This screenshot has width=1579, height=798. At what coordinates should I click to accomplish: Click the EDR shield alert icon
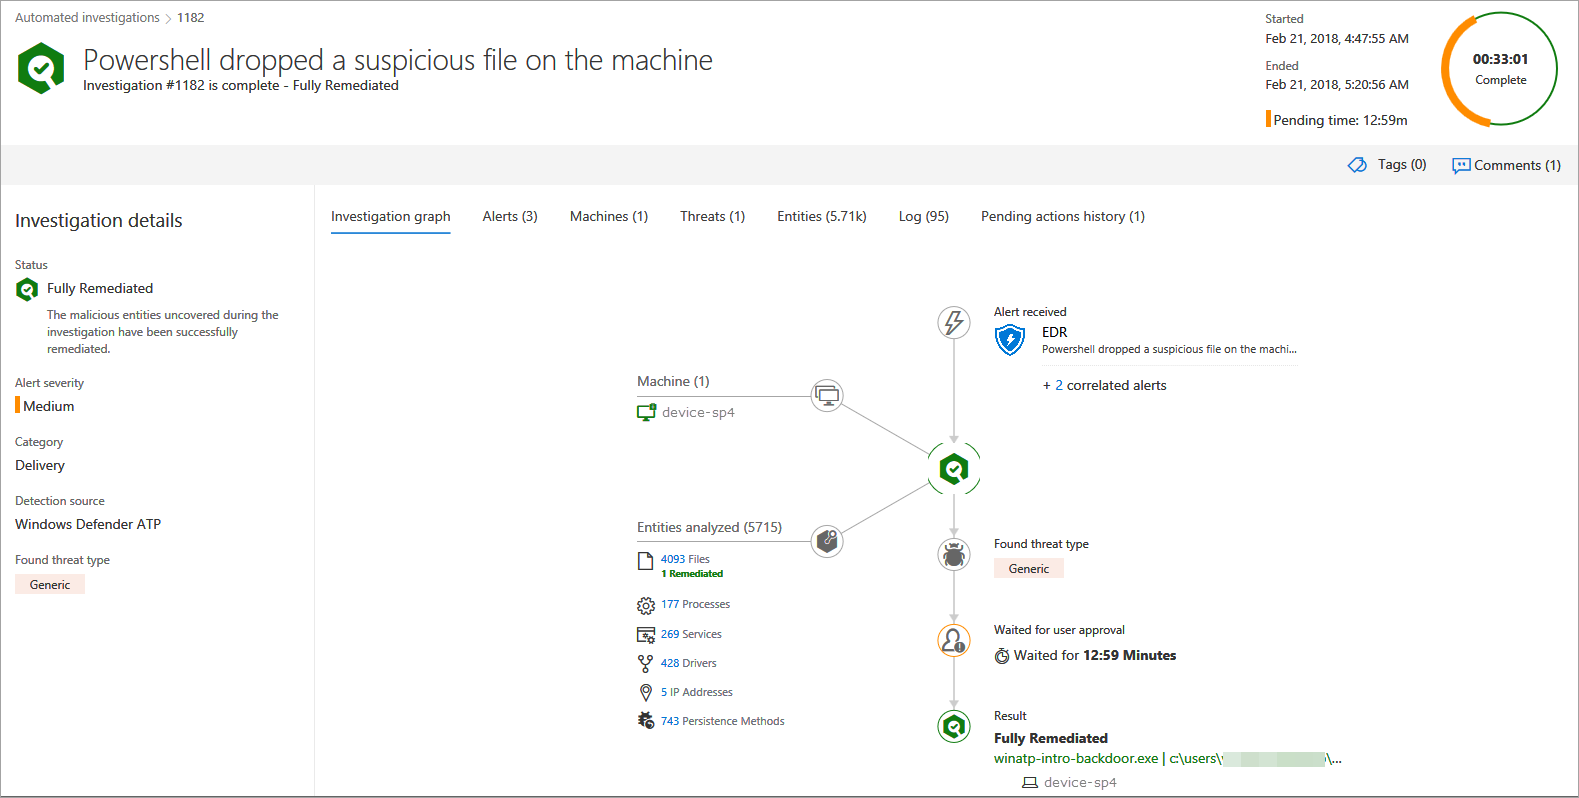click(x=1010, y=340)
